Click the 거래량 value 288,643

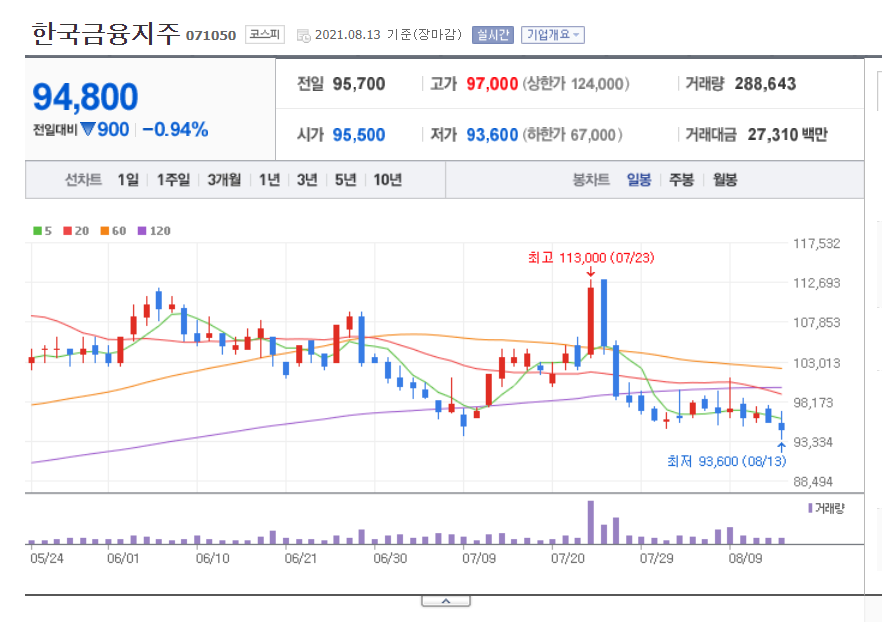765,84
